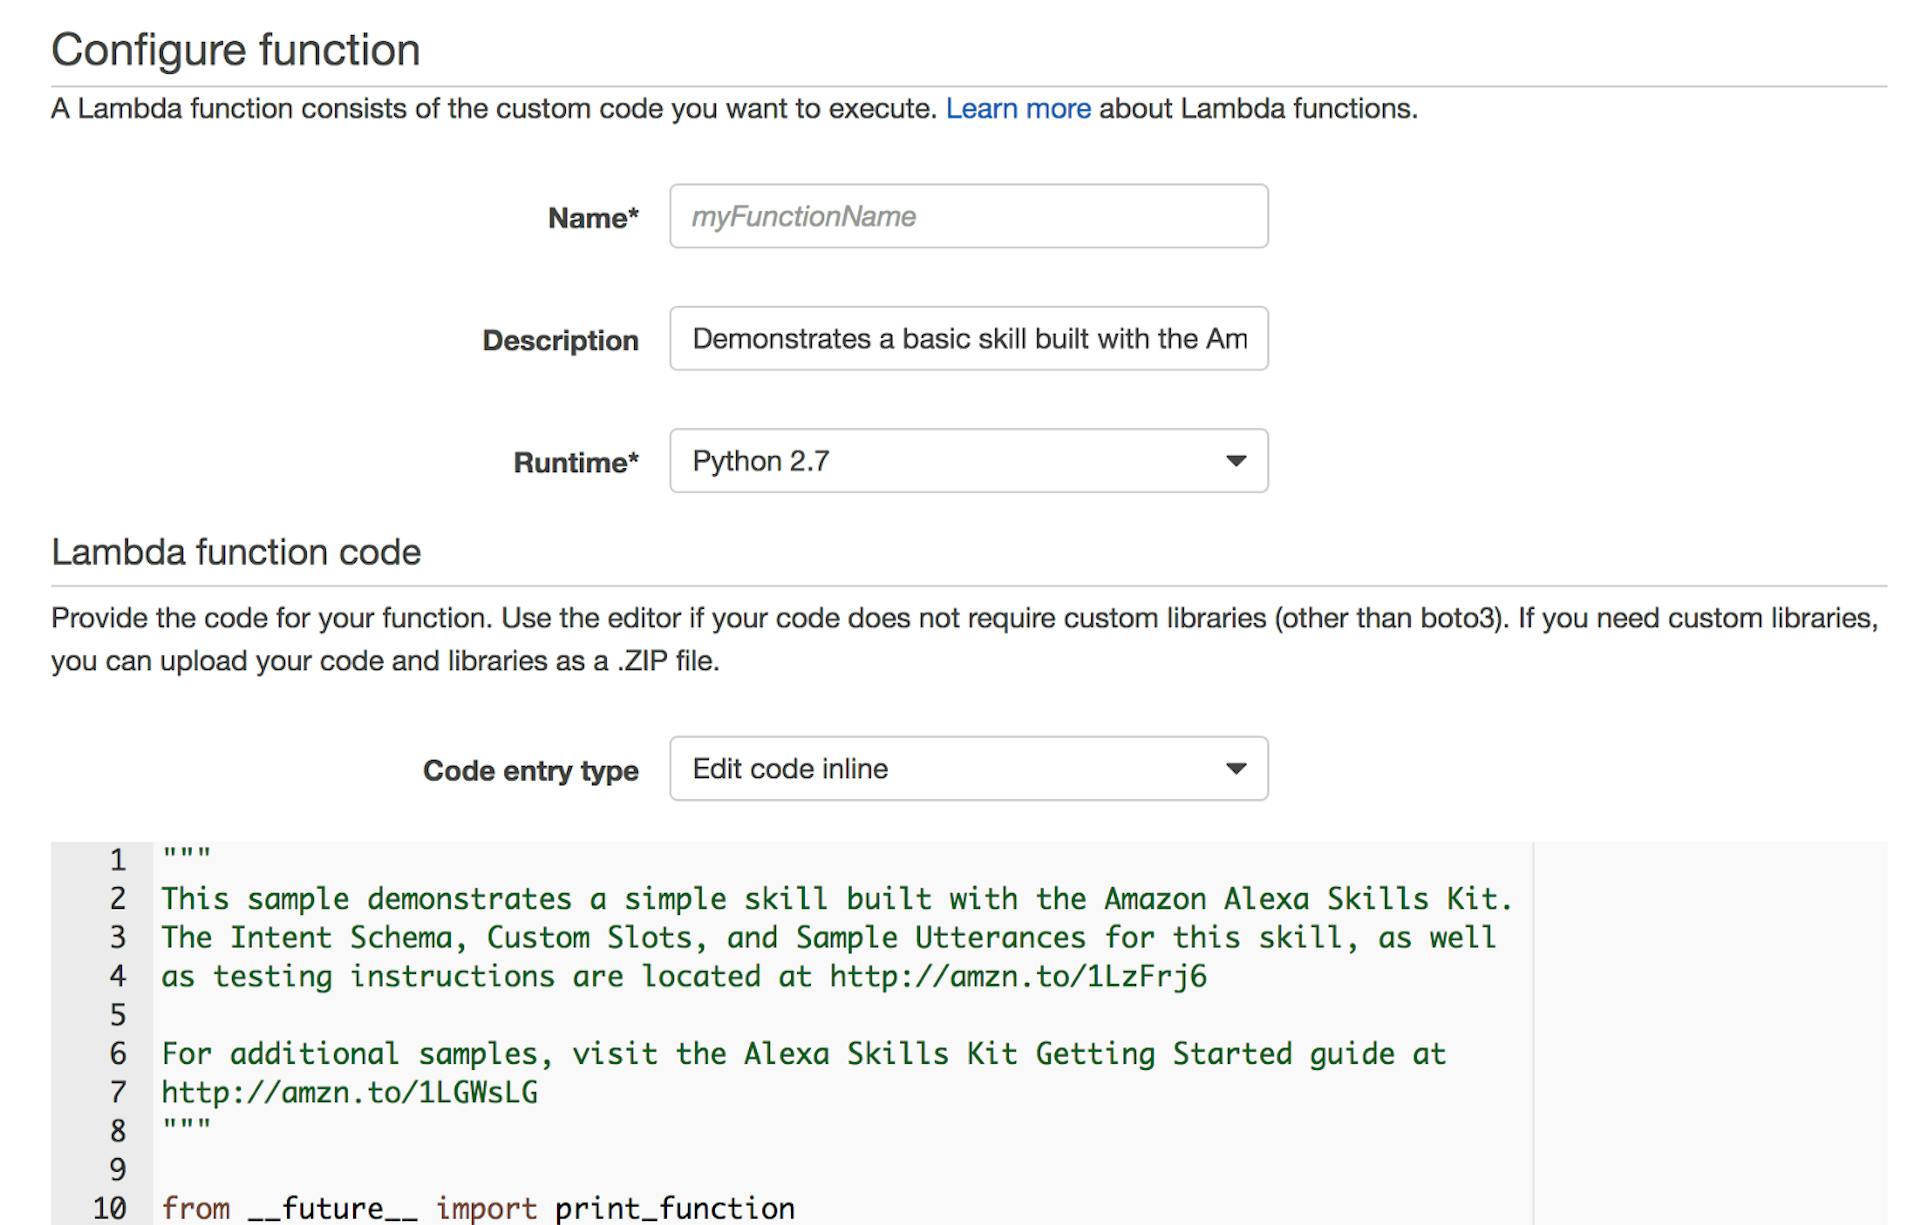The image size is (1920, 1225).
Task: Click the Description text field
Action: [968, 339]
